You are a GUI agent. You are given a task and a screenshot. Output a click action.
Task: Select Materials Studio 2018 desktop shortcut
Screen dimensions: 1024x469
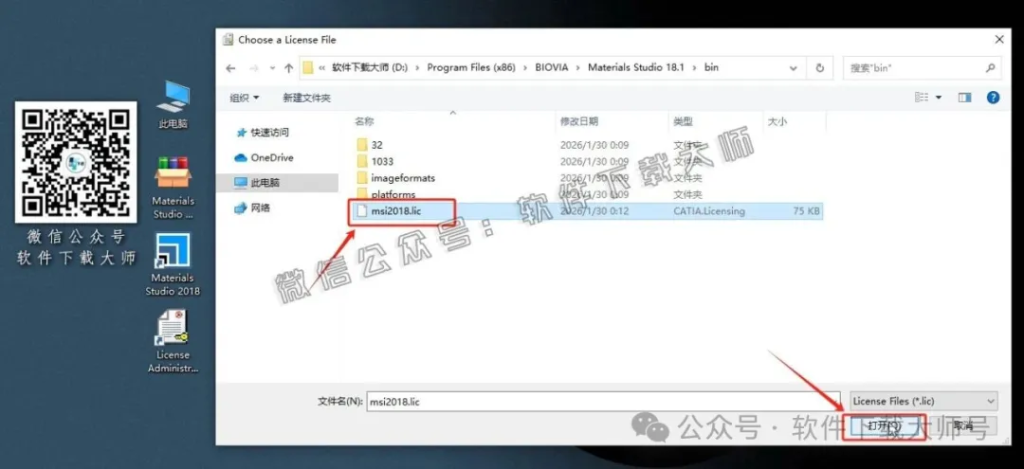click(x=172, y=265)
